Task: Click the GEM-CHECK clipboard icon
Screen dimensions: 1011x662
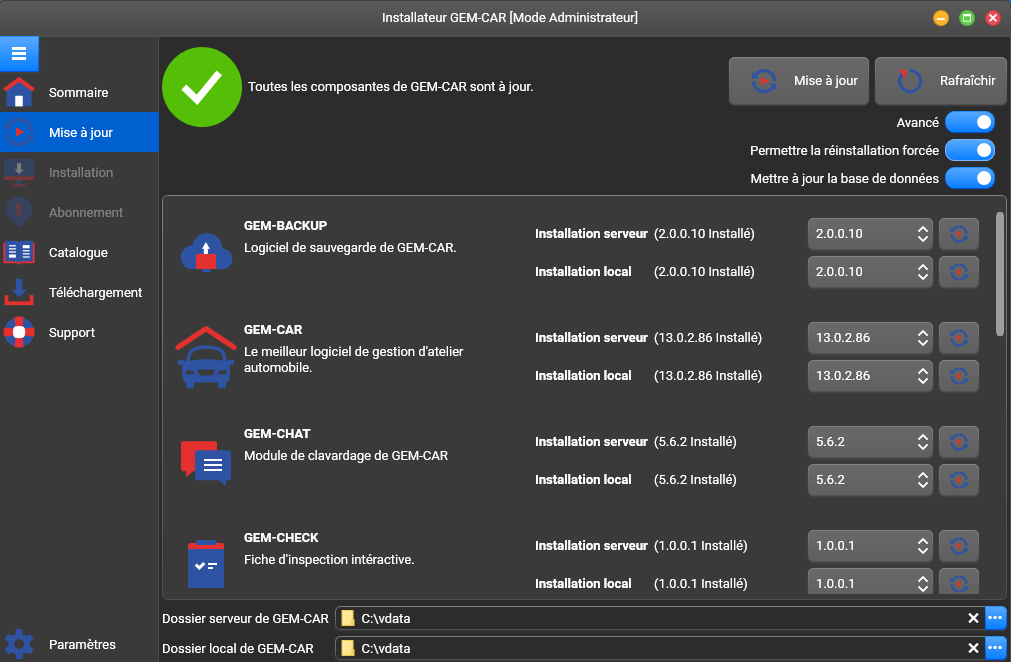Action: pos(206,564)
